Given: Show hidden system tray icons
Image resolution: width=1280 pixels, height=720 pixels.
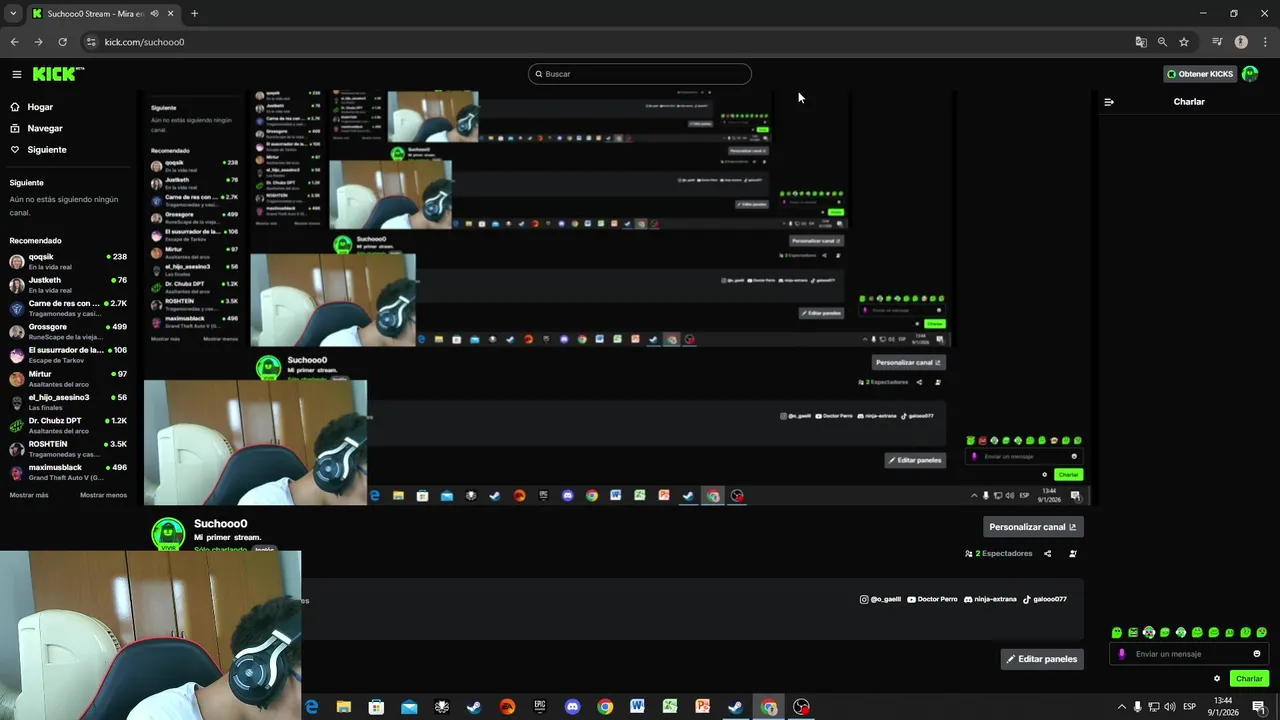Looking at the screenshot, I should (1121, 707).
